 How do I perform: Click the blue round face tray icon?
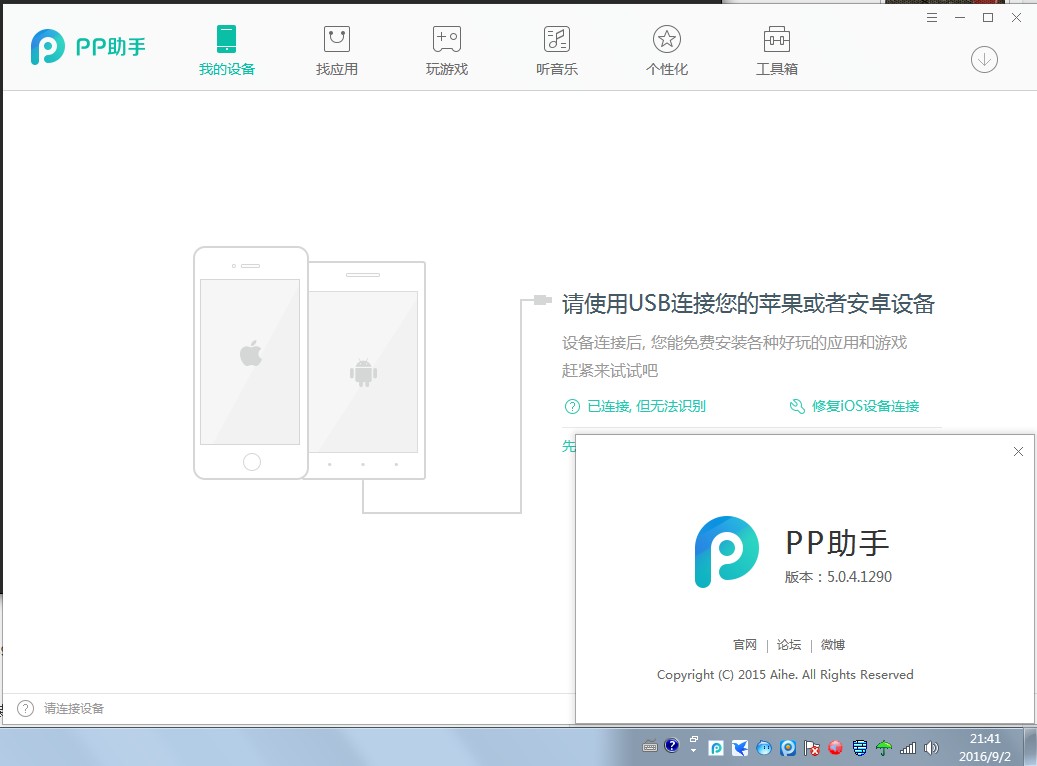tap(763, 747)
